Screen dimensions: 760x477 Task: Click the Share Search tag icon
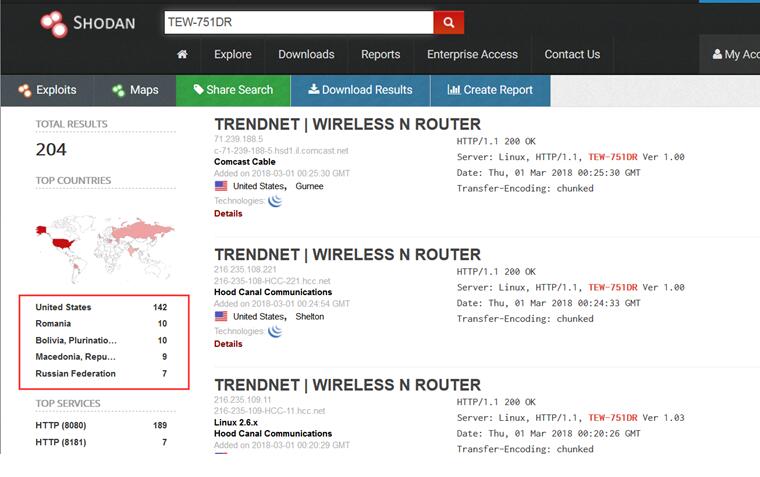pyautogui.click(x=198, y=89)
